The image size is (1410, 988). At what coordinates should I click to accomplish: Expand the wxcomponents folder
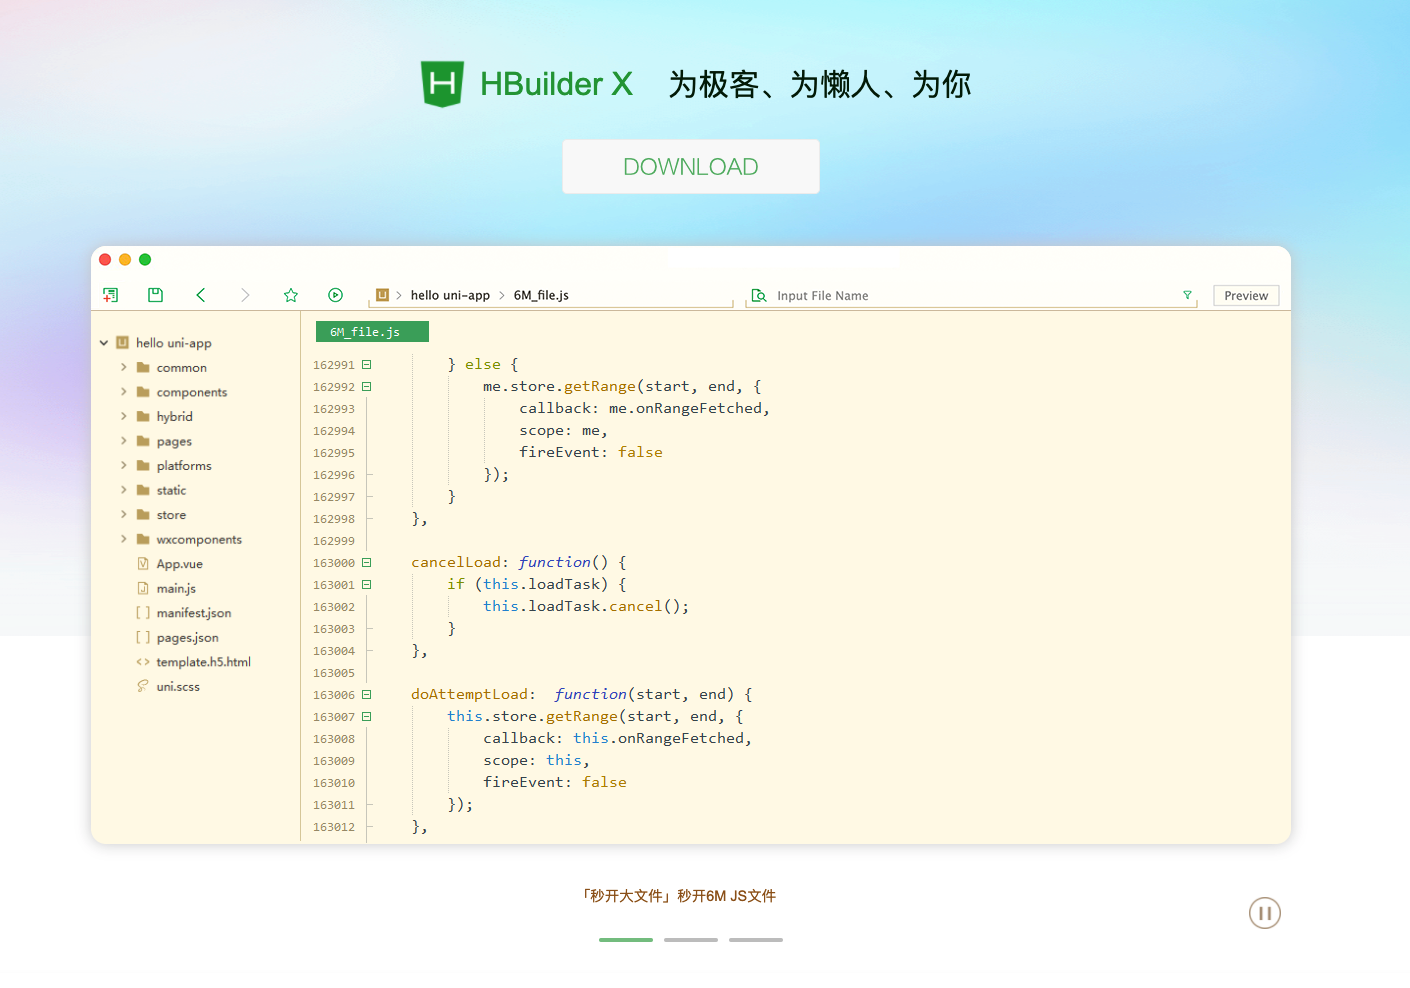tap(125, 539)
